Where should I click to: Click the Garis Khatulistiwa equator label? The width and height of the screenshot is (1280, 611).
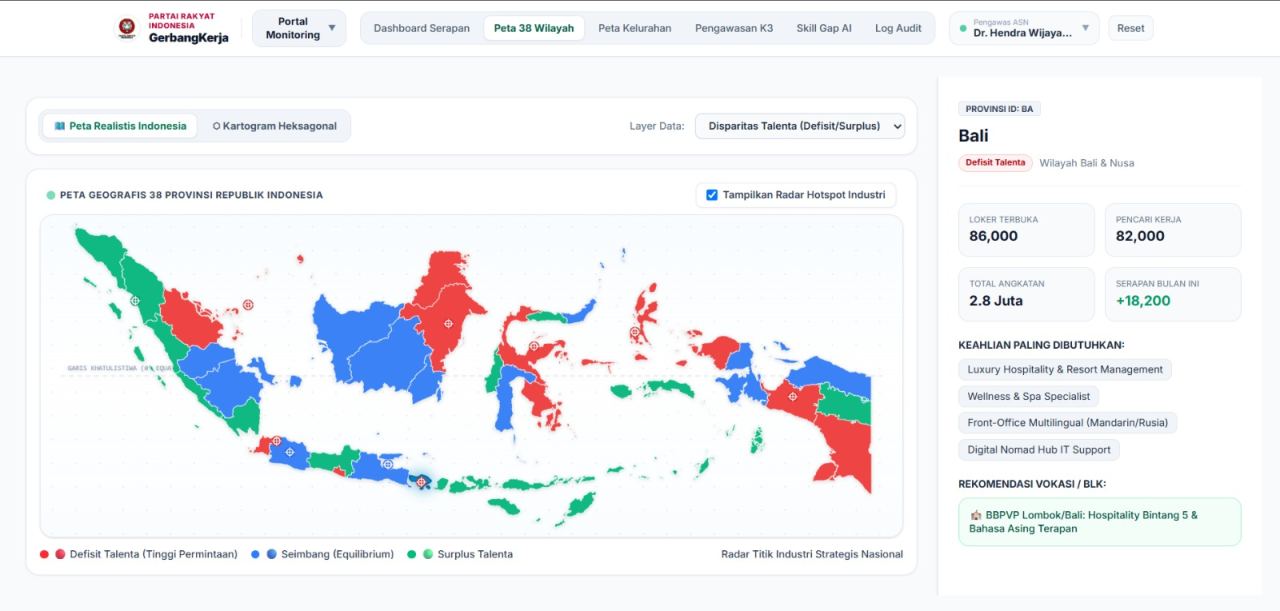coord(121,368)
